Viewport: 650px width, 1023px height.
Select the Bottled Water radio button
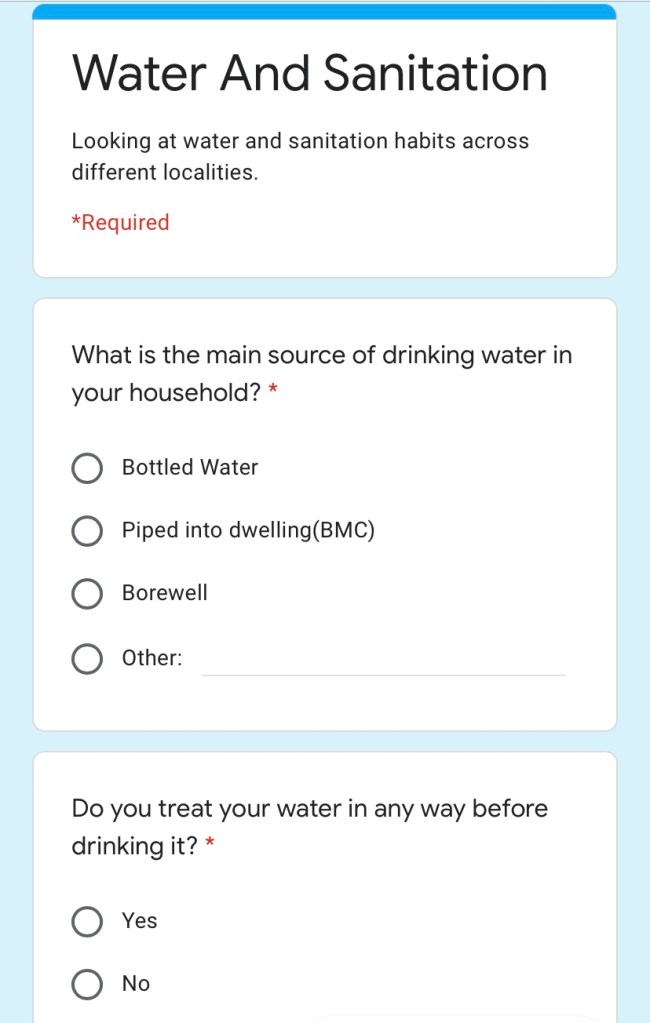87,468
